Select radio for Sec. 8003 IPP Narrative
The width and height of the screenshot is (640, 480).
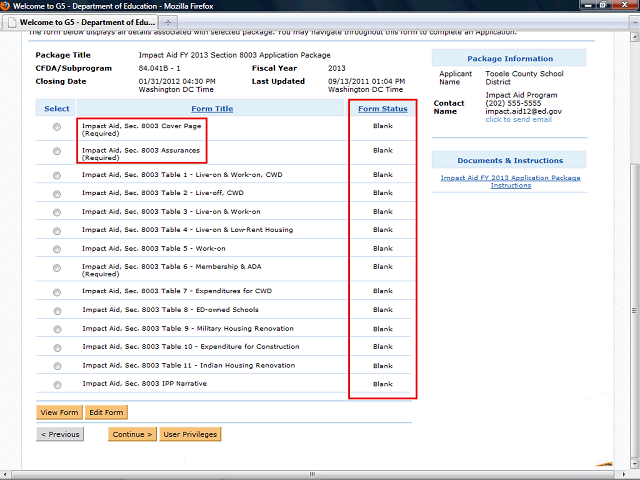(57, 384)
